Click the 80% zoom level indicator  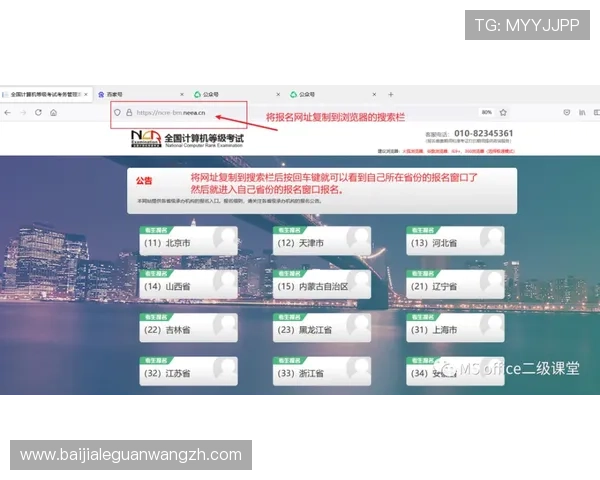coord(487,113)
